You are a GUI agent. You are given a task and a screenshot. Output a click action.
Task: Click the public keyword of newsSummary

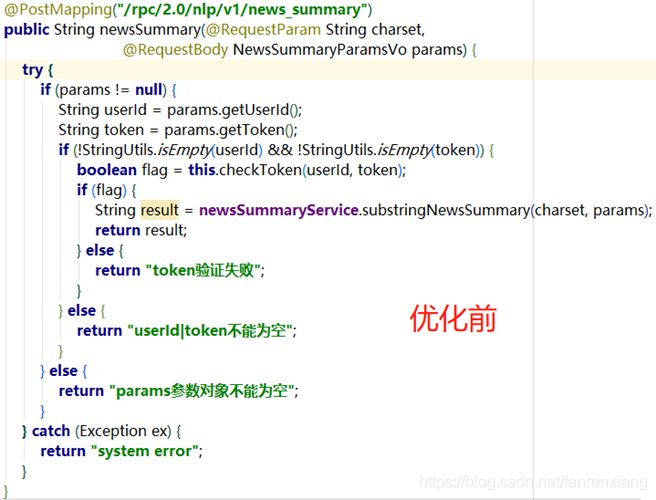click(26, 30)
